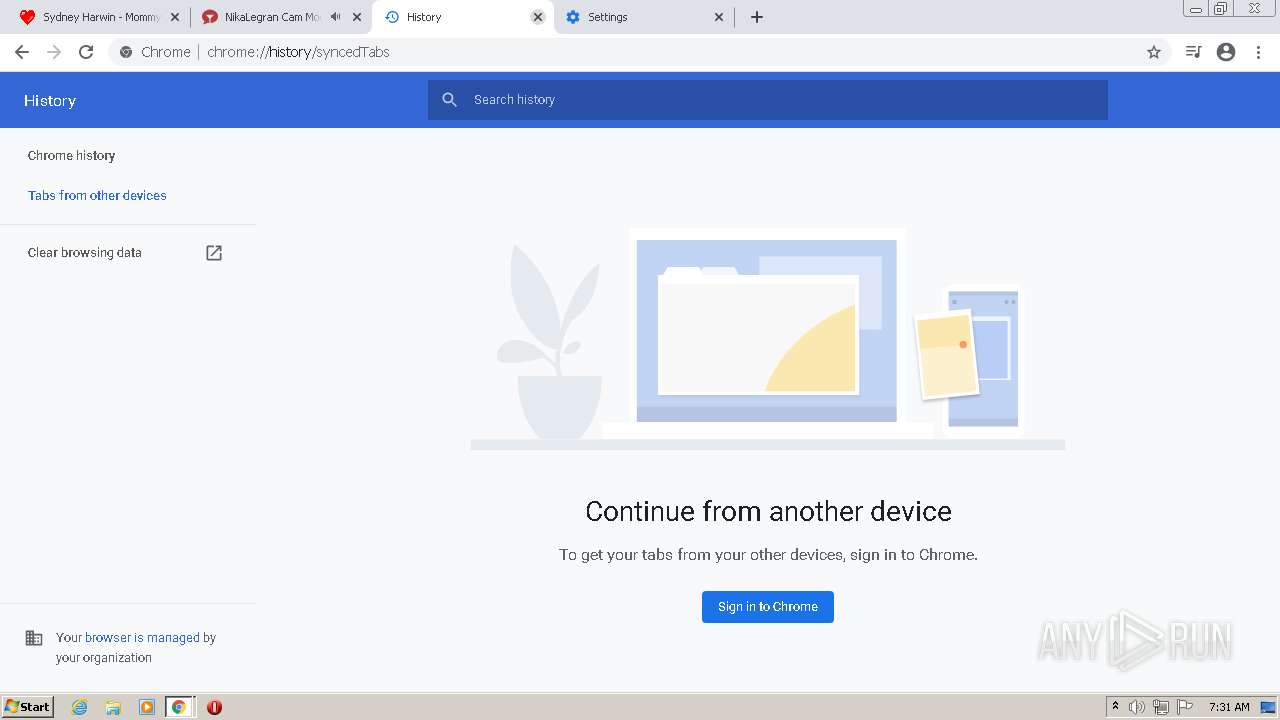Screen dimensions: 1280x720
Task: Open the network tray icon
Action: tap(1161, 707)
